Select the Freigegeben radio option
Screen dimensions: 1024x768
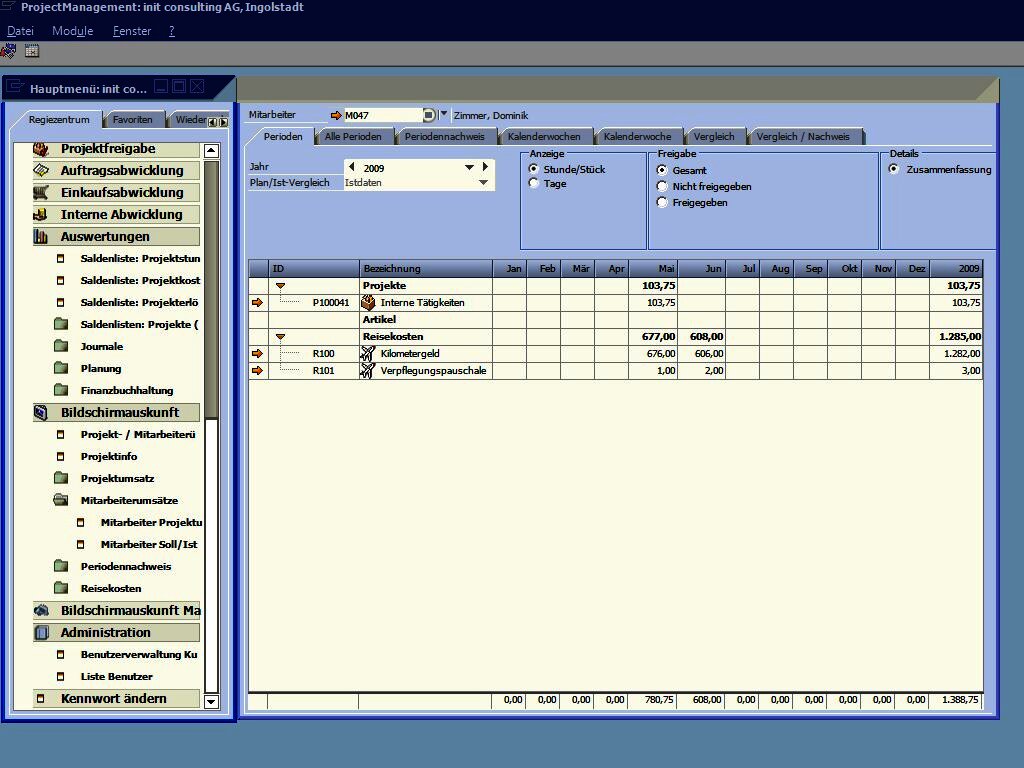pyautogui.click(x=662, y=203)
